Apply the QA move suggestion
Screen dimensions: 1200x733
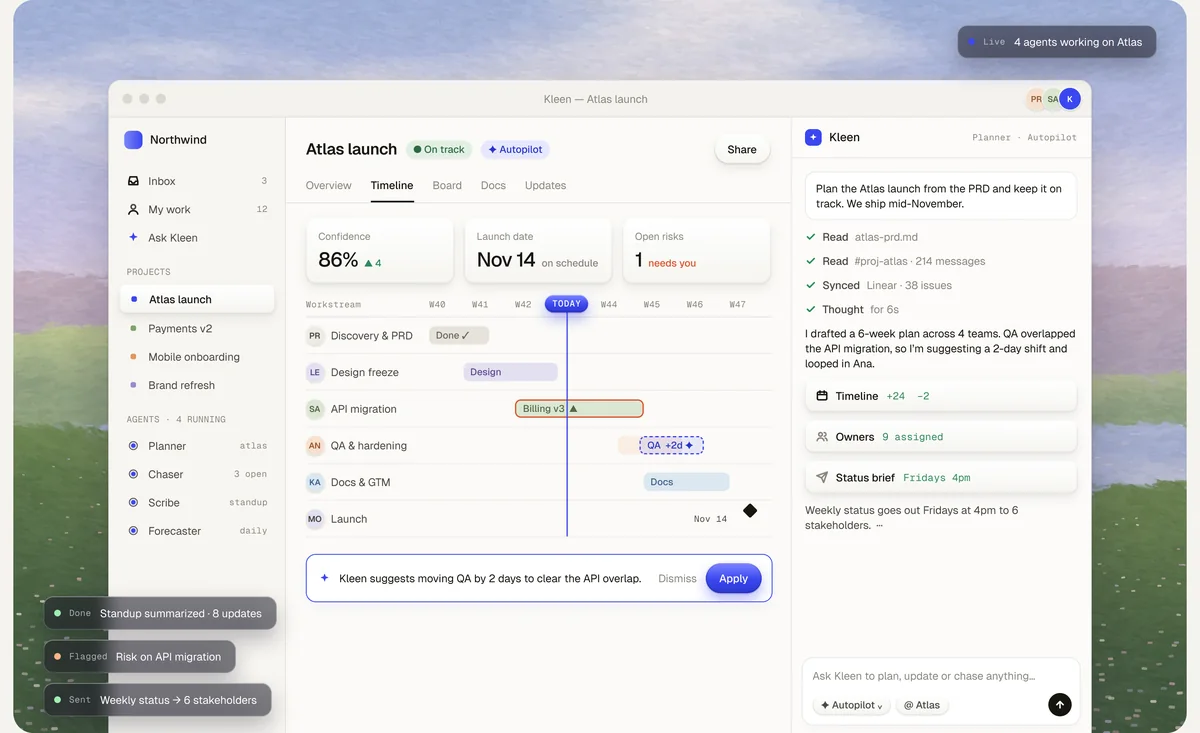point(733,578)
